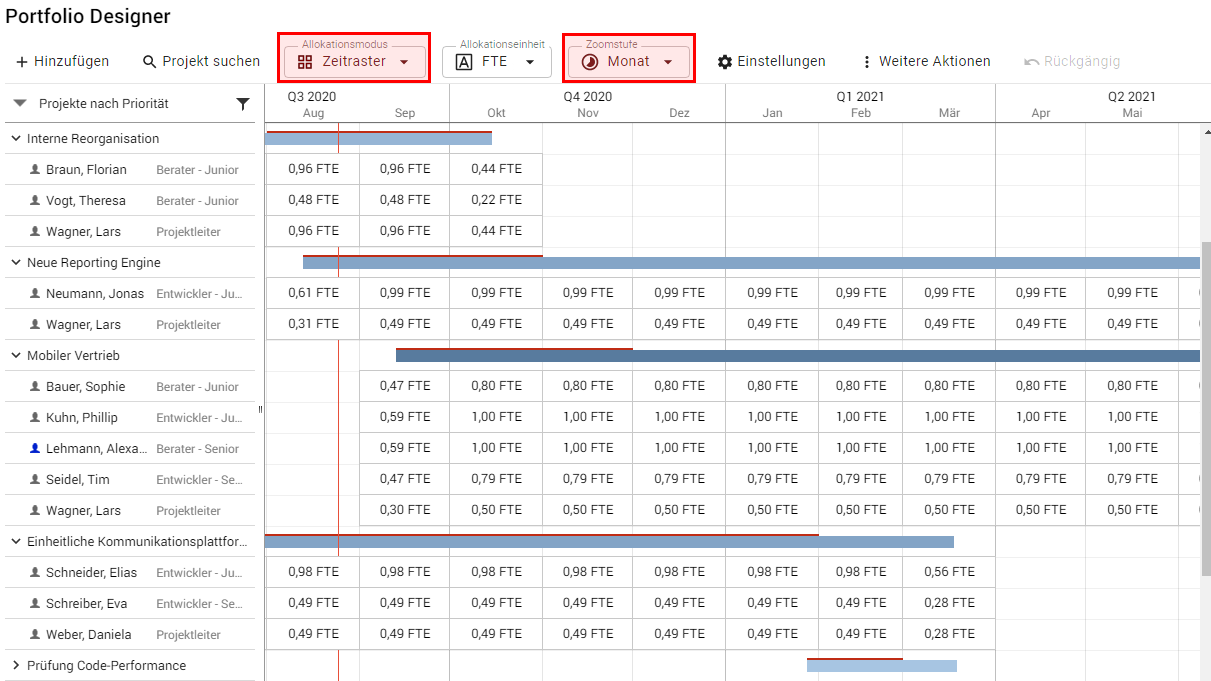Click Neumann, Jonas 0,61 FTE August cell

point(313,293)
